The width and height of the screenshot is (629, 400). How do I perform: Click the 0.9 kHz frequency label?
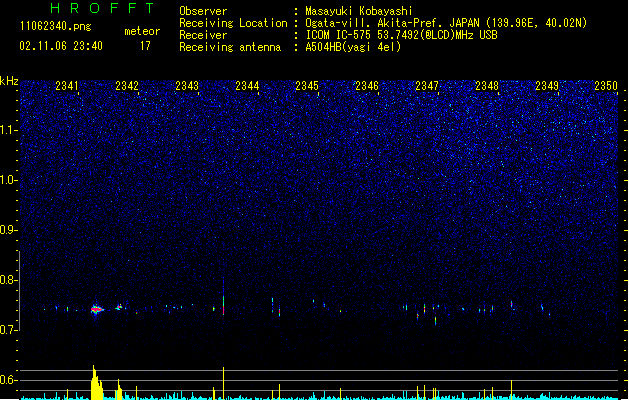click(8, 230)
